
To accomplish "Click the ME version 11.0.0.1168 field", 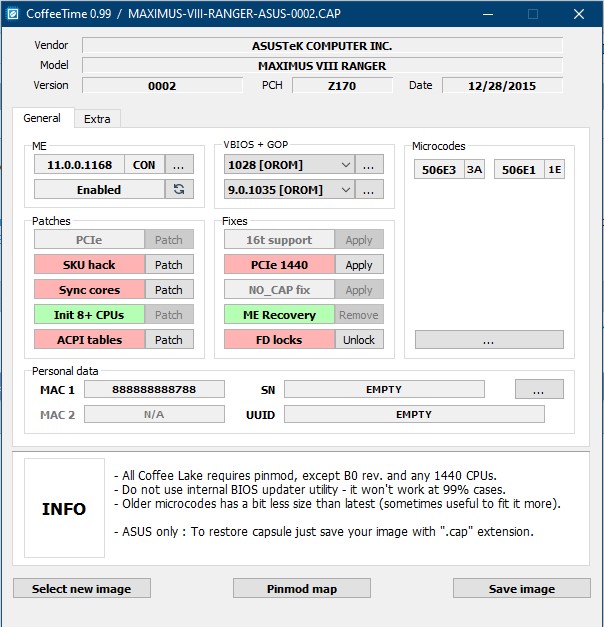I will click(79, 164).
